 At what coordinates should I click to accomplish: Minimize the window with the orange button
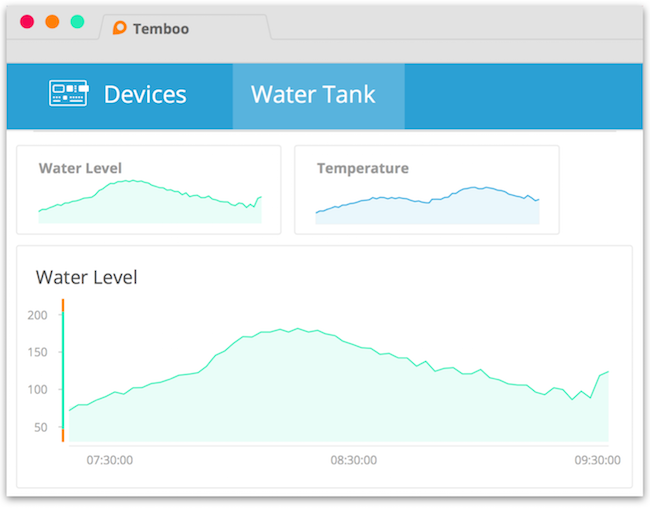52,21
